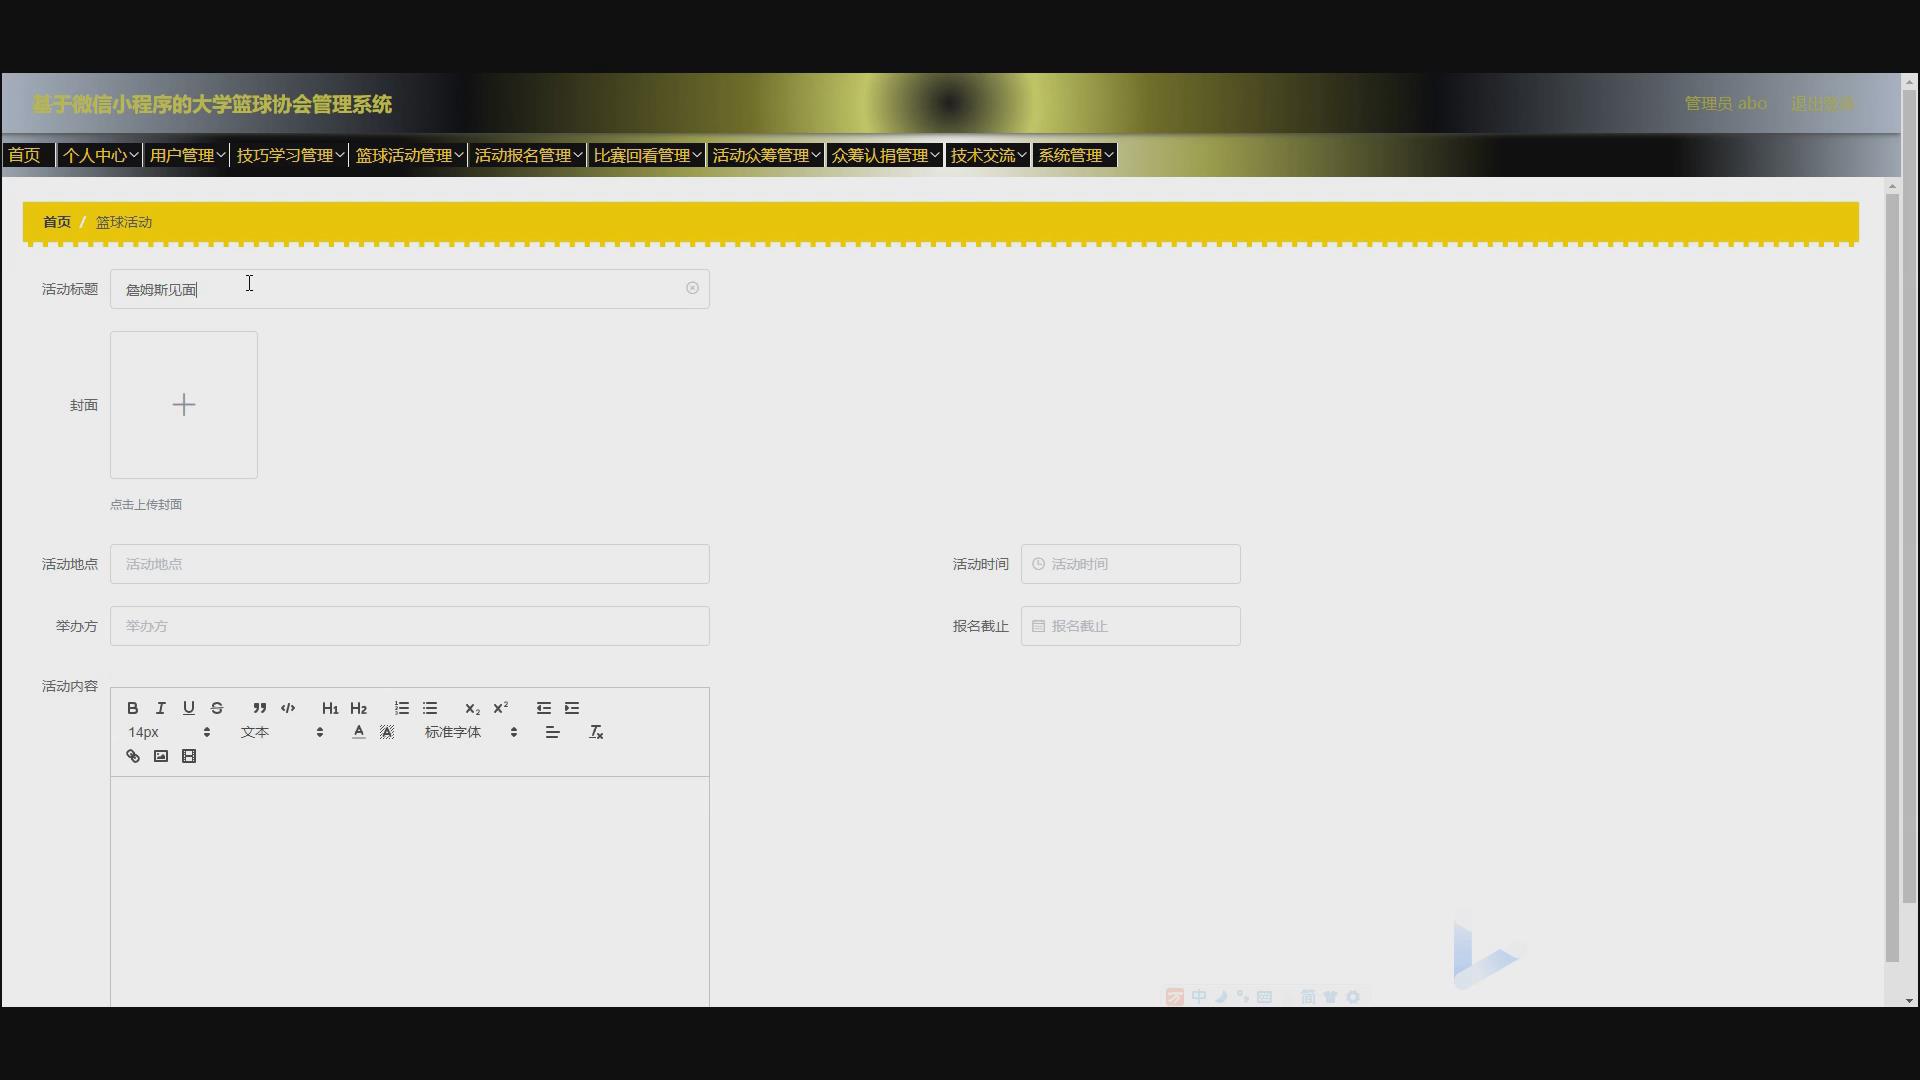Open text color picker

click(x=358, y=733)
